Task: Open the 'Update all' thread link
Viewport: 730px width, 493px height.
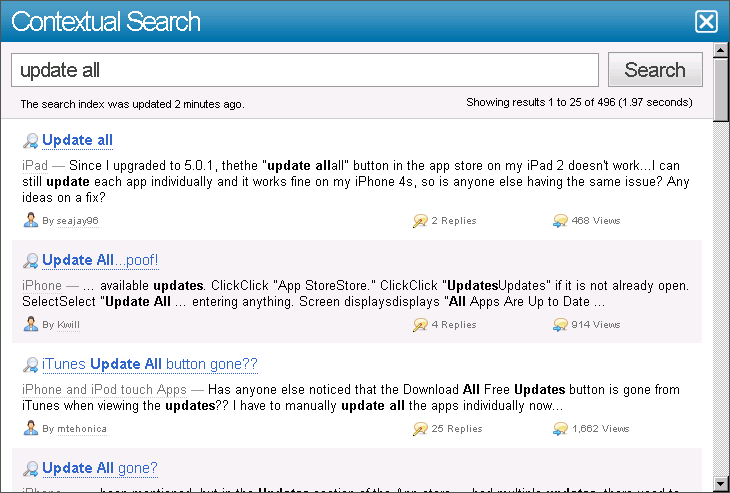Action: pyautogui.click(x=77, y=140)
